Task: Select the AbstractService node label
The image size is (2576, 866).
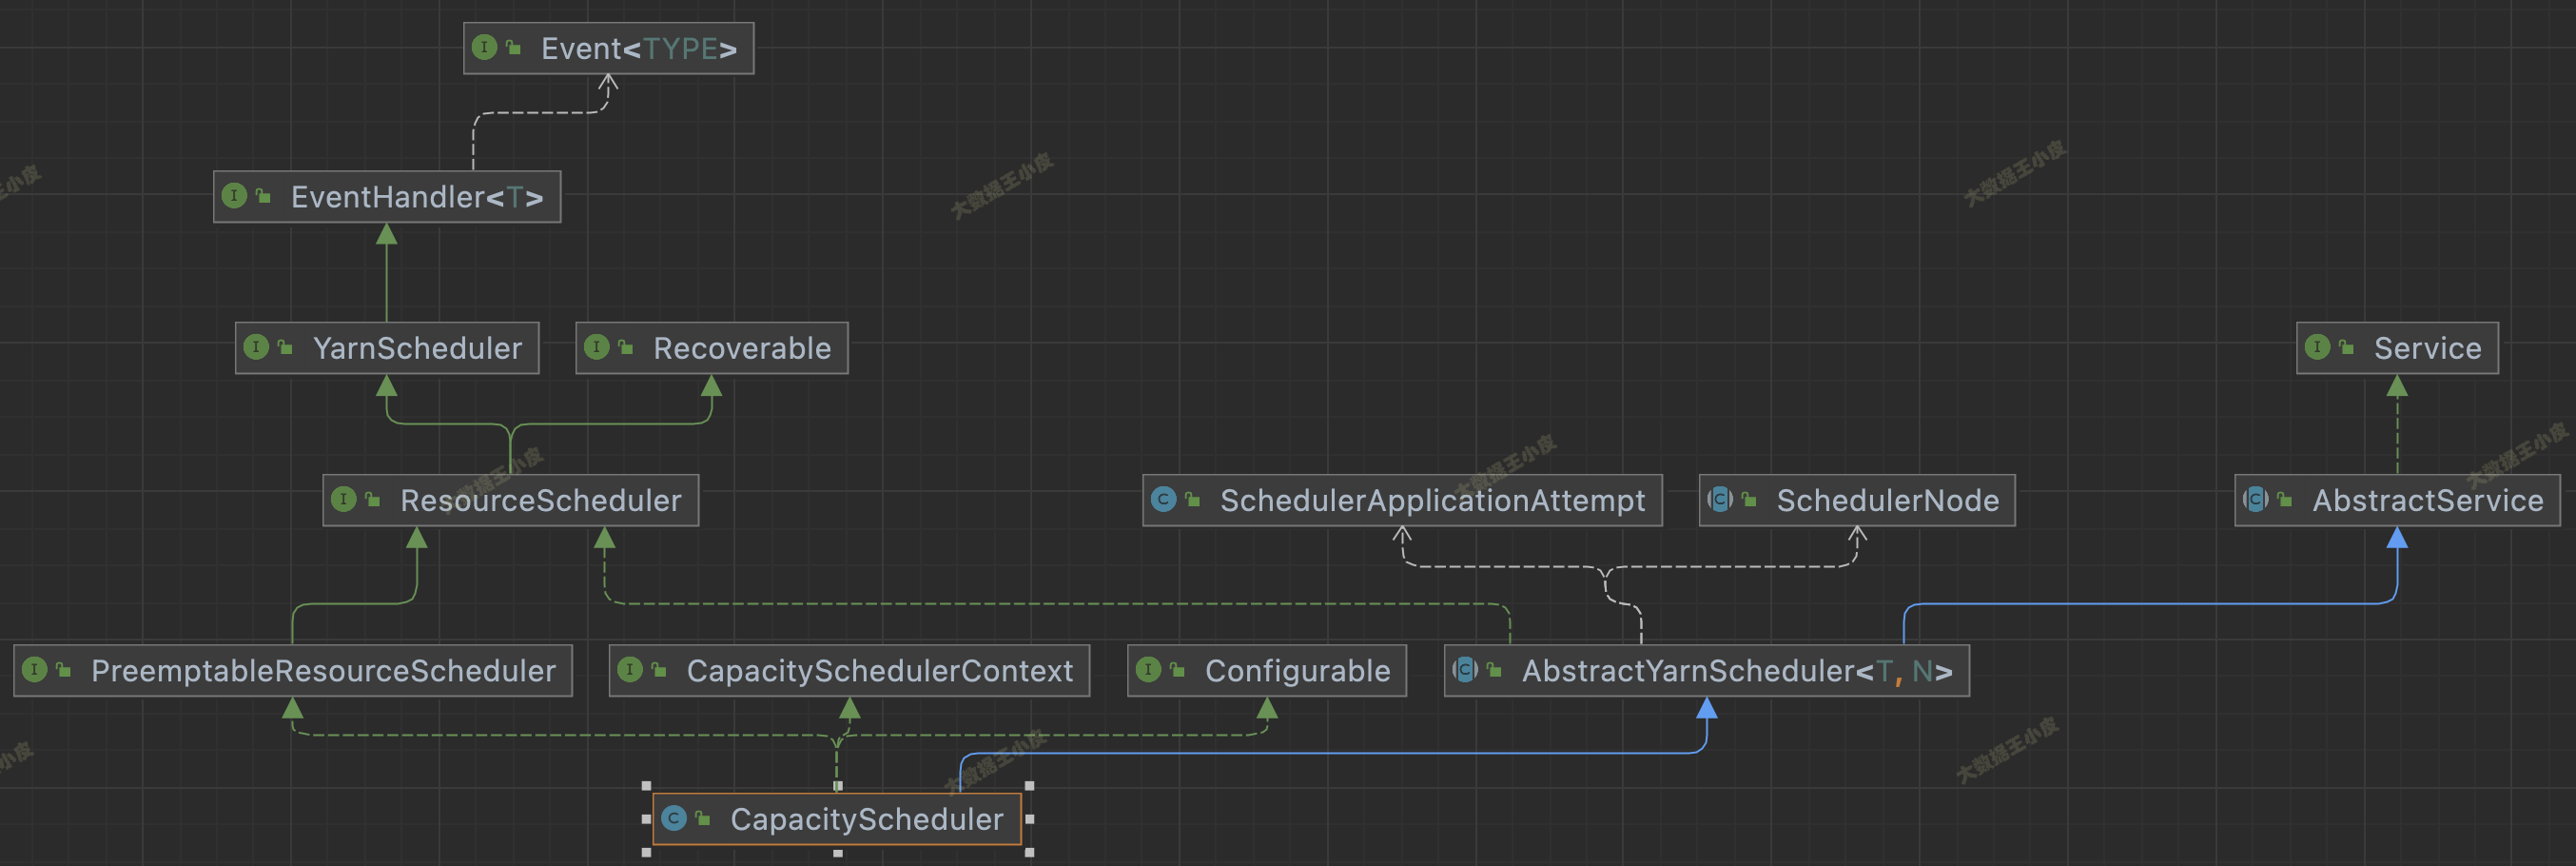Action: pos(2428,500)
